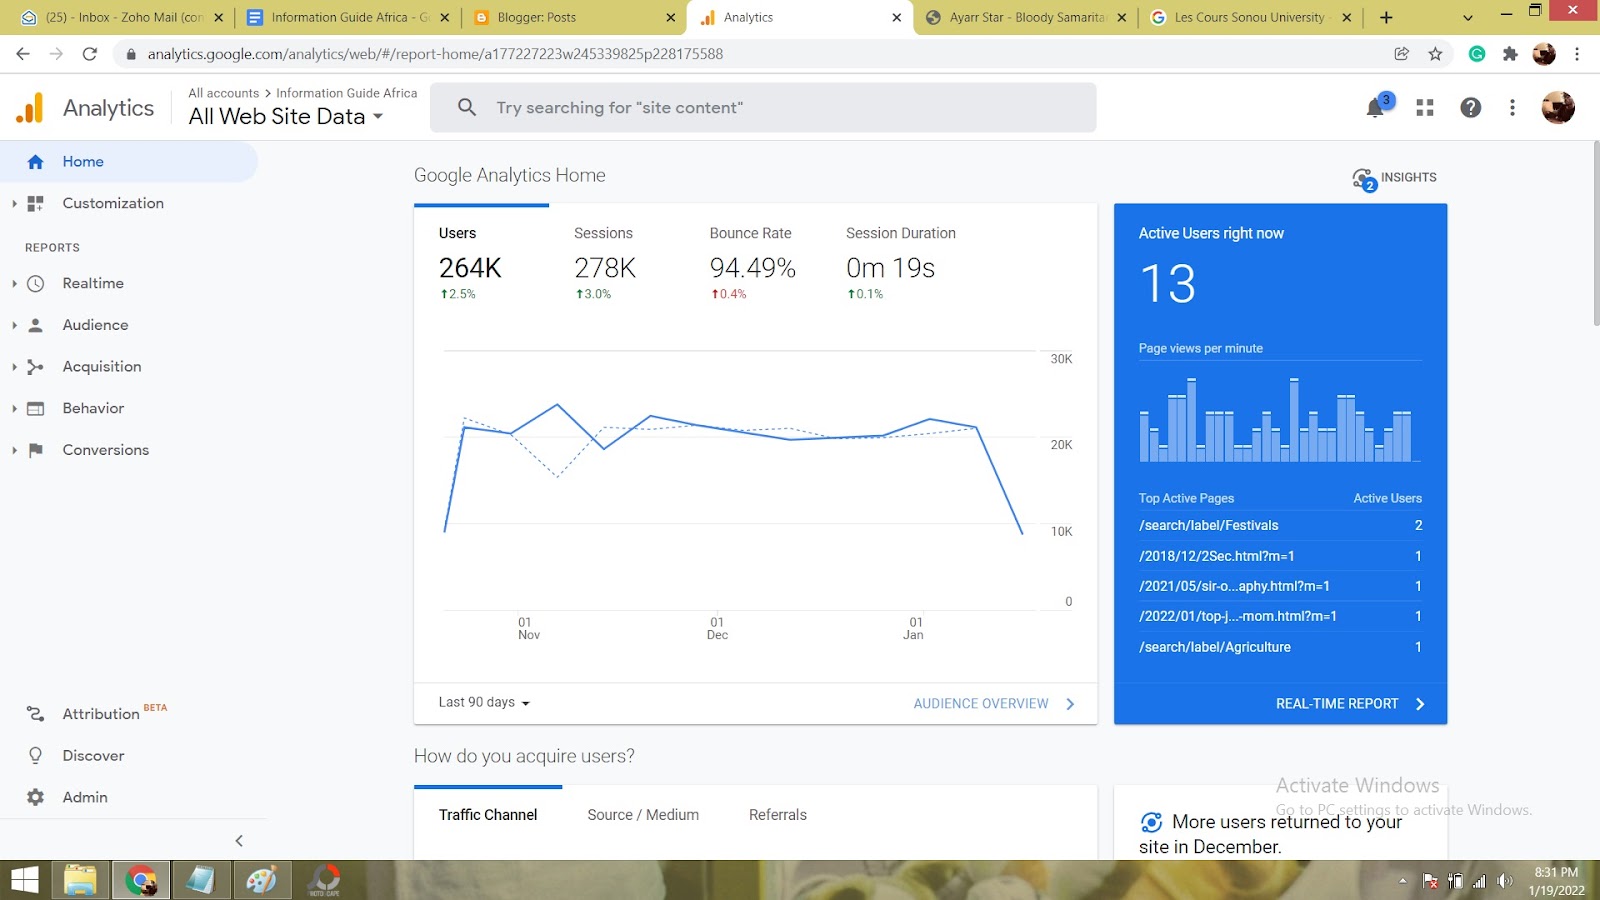Open the Last 90 days date range dropdown
This screenshot has width=1600, height=900.
click(484, 703)
